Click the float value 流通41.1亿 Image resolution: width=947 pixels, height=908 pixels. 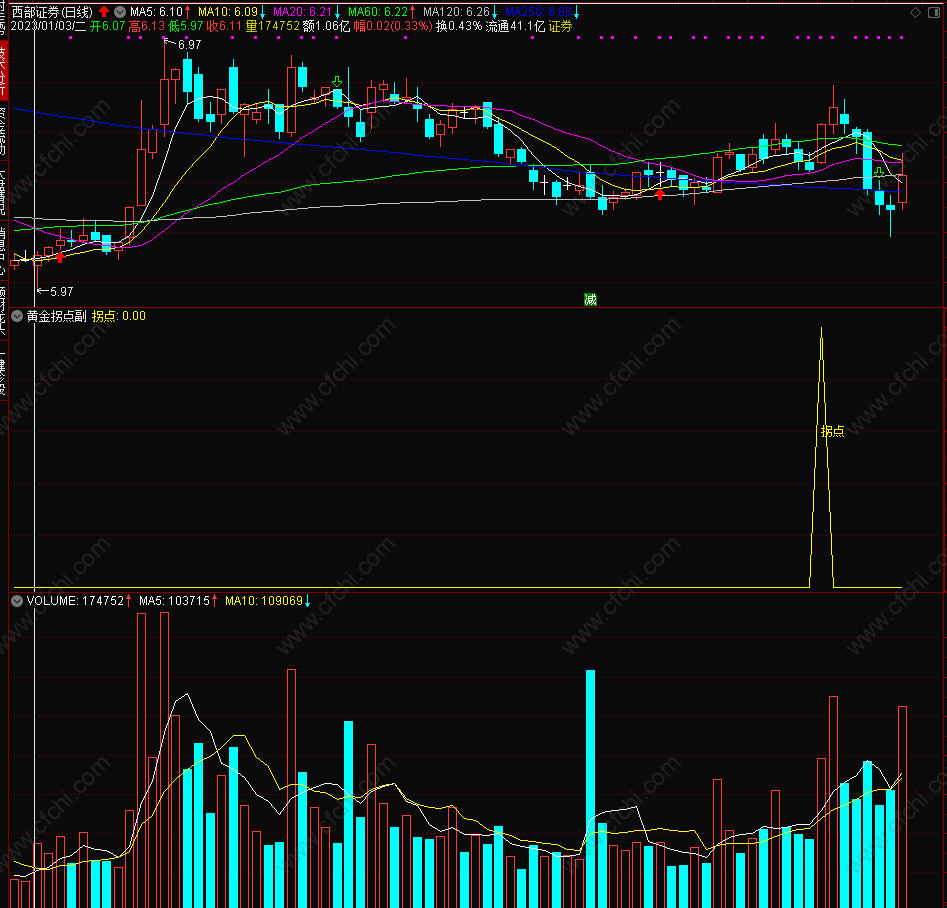point(515,26)
